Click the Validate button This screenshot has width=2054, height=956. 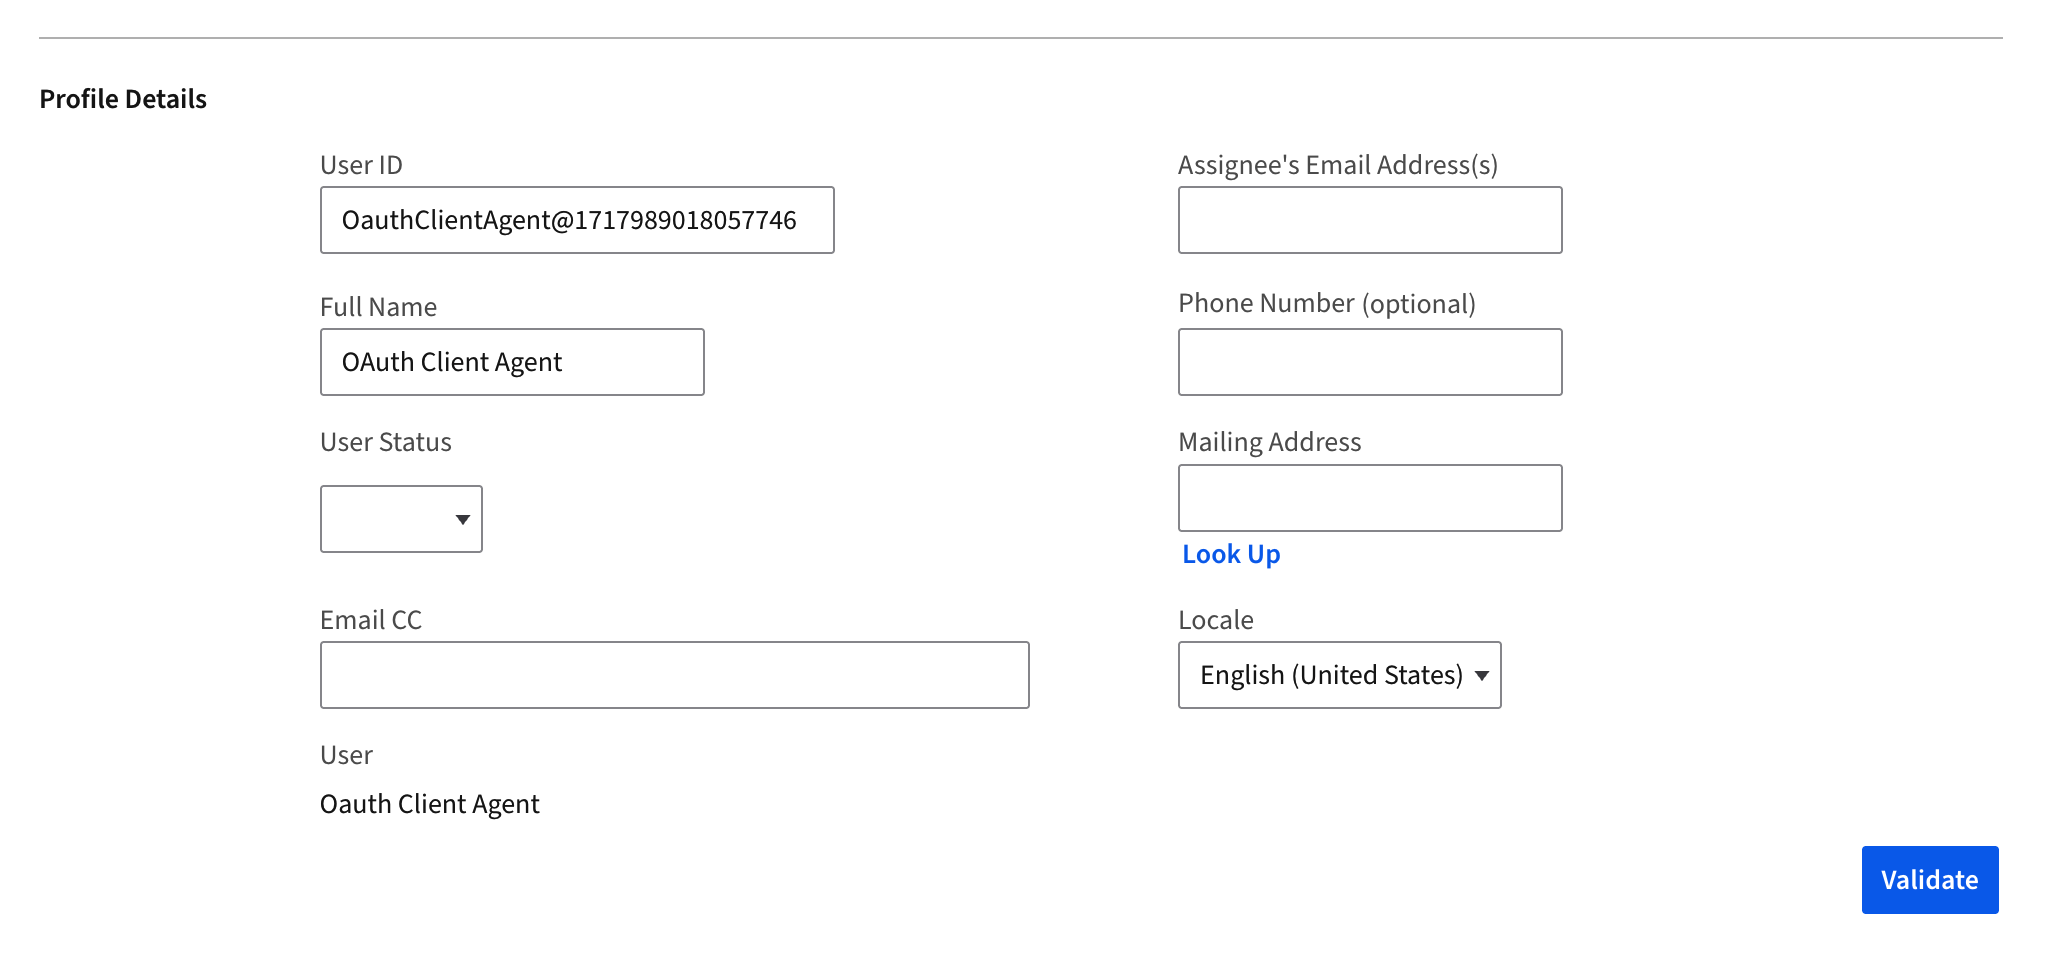[x=1929, y=880]
